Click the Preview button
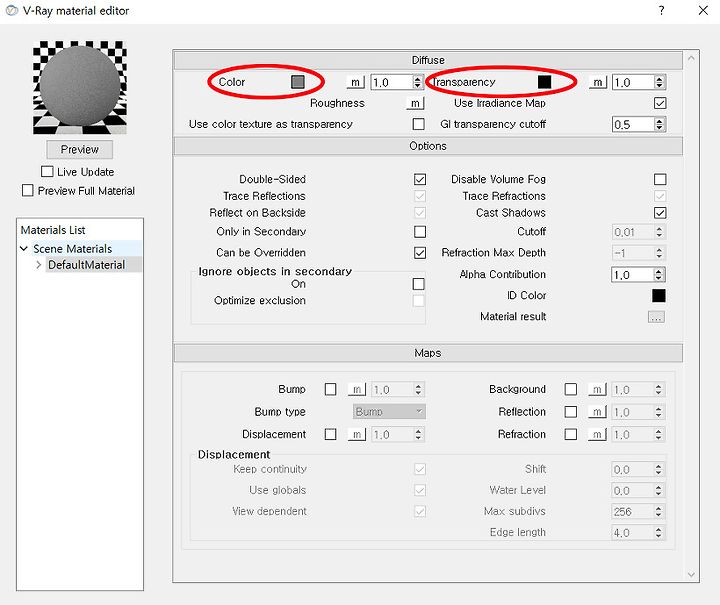Viewport: 720px width, 605px height. (79, 150)
